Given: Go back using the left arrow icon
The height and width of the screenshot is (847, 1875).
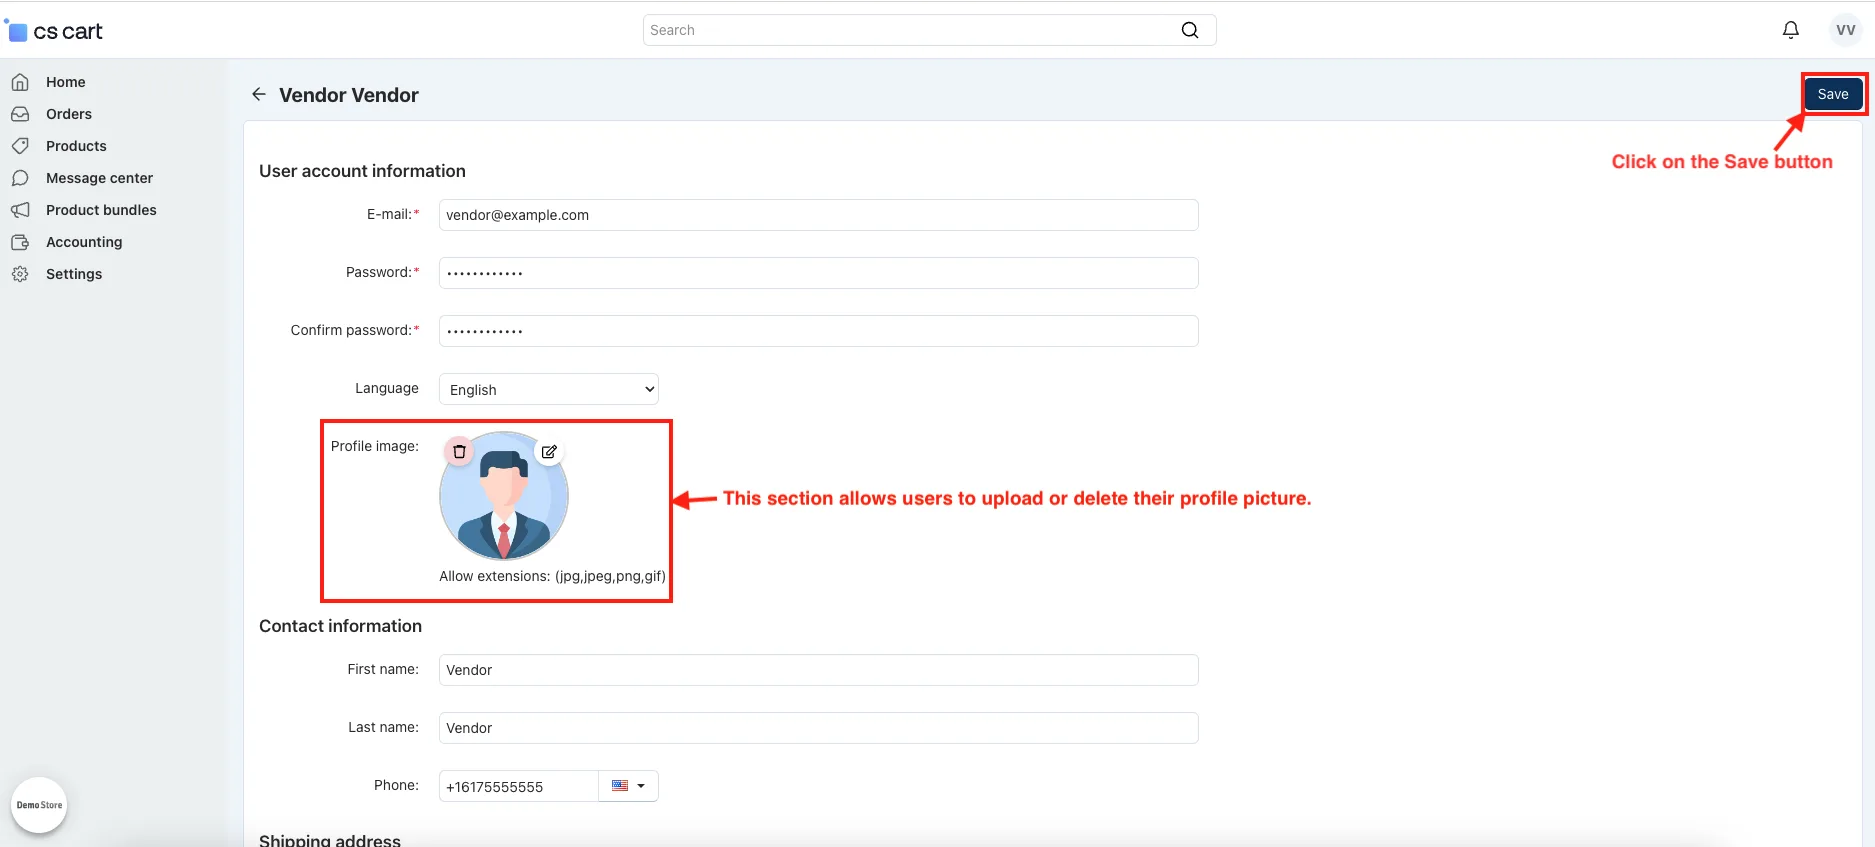Looking at the screenshot, I should point(259,94).
